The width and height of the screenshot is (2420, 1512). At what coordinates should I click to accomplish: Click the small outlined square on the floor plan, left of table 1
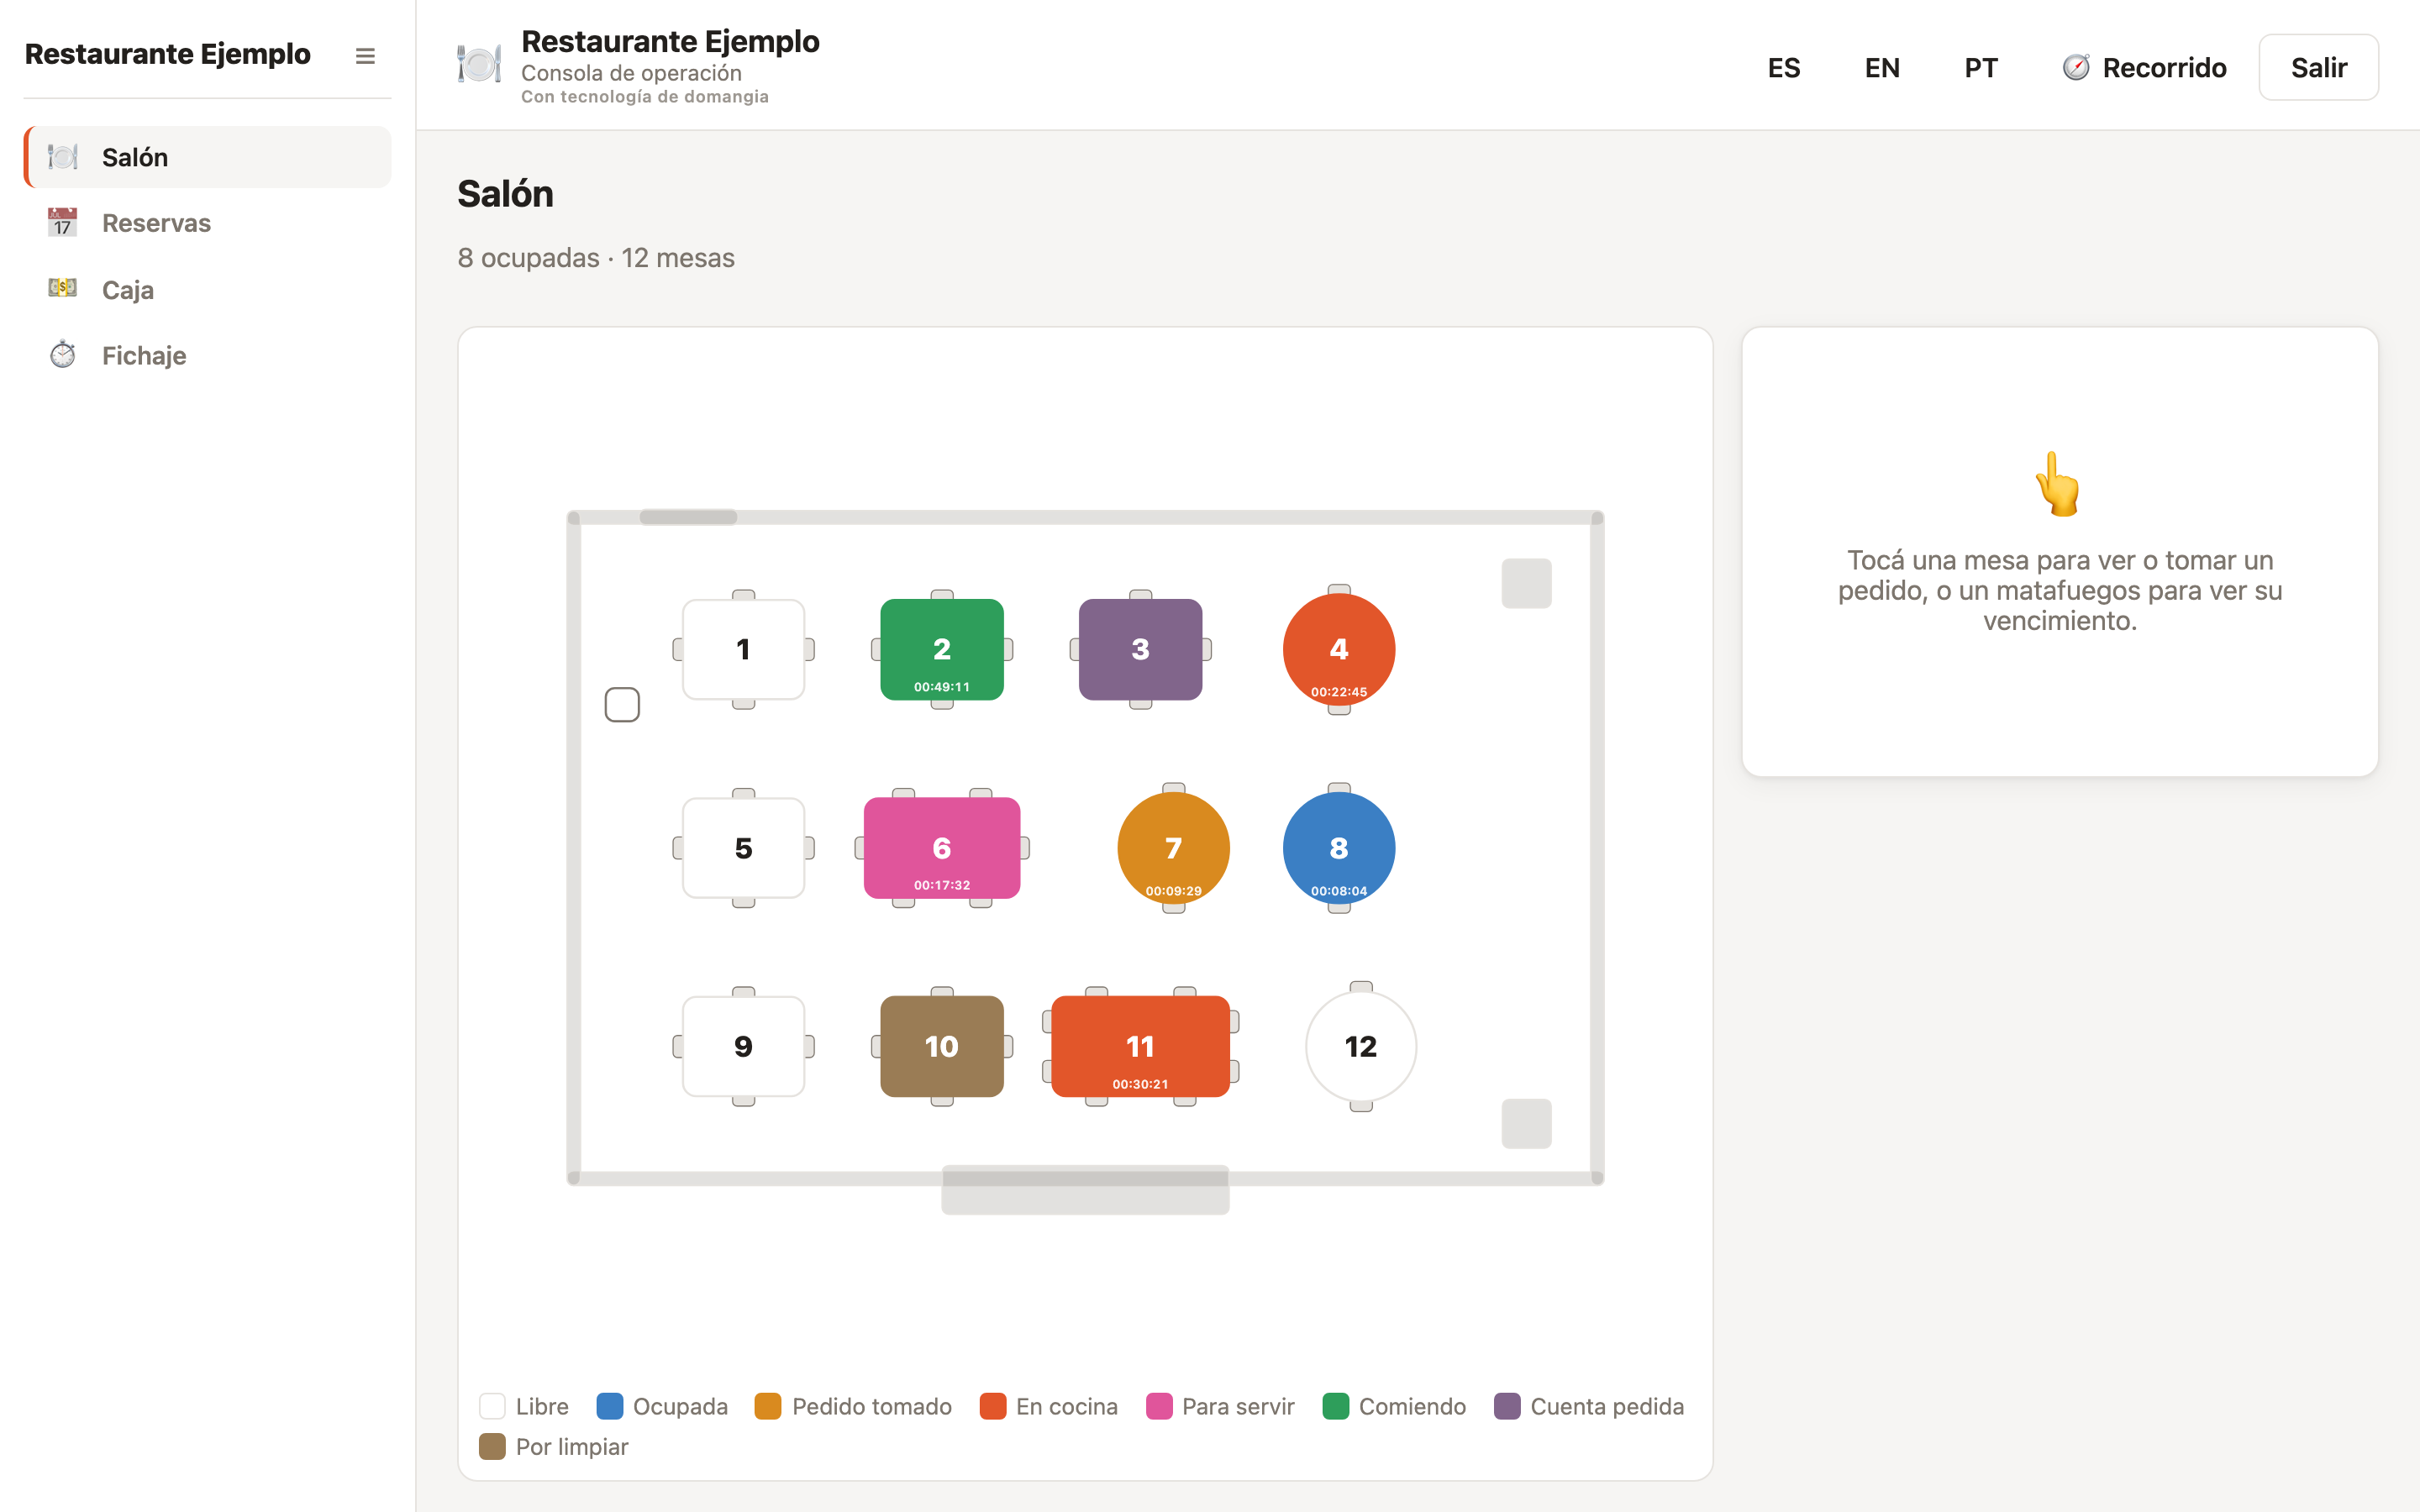point(622,704)
